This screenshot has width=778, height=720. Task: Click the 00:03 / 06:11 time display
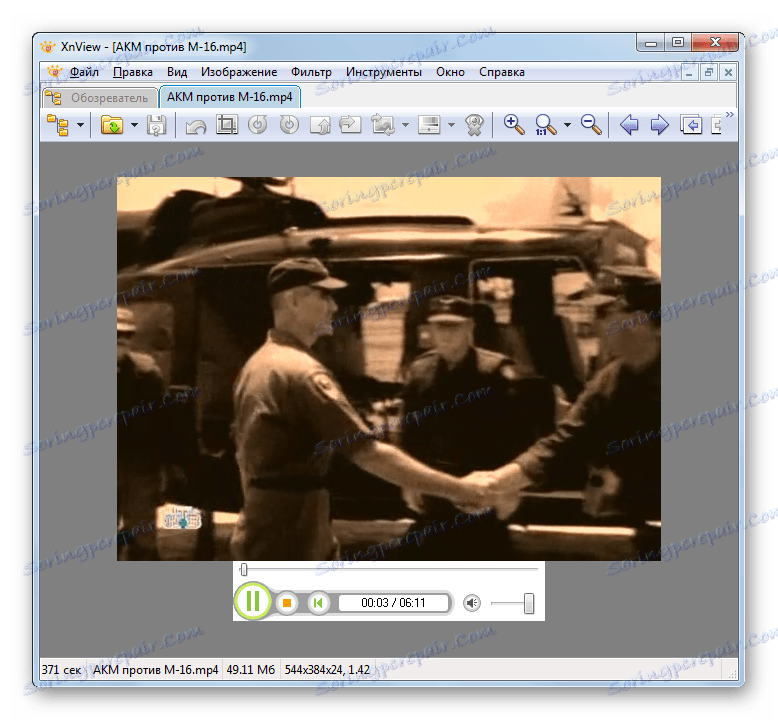click(x=393, y=603)
